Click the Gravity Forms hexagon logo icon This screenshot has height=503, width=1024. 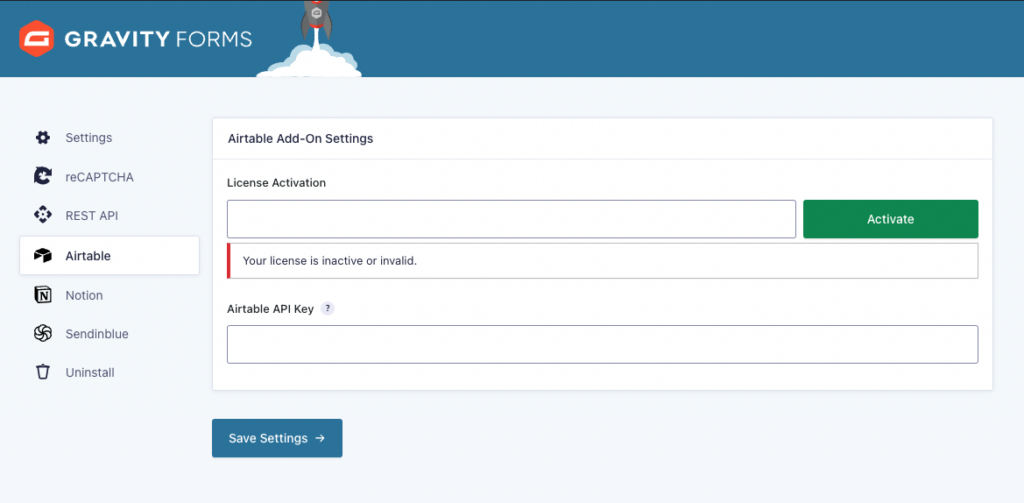click(38, 39)
